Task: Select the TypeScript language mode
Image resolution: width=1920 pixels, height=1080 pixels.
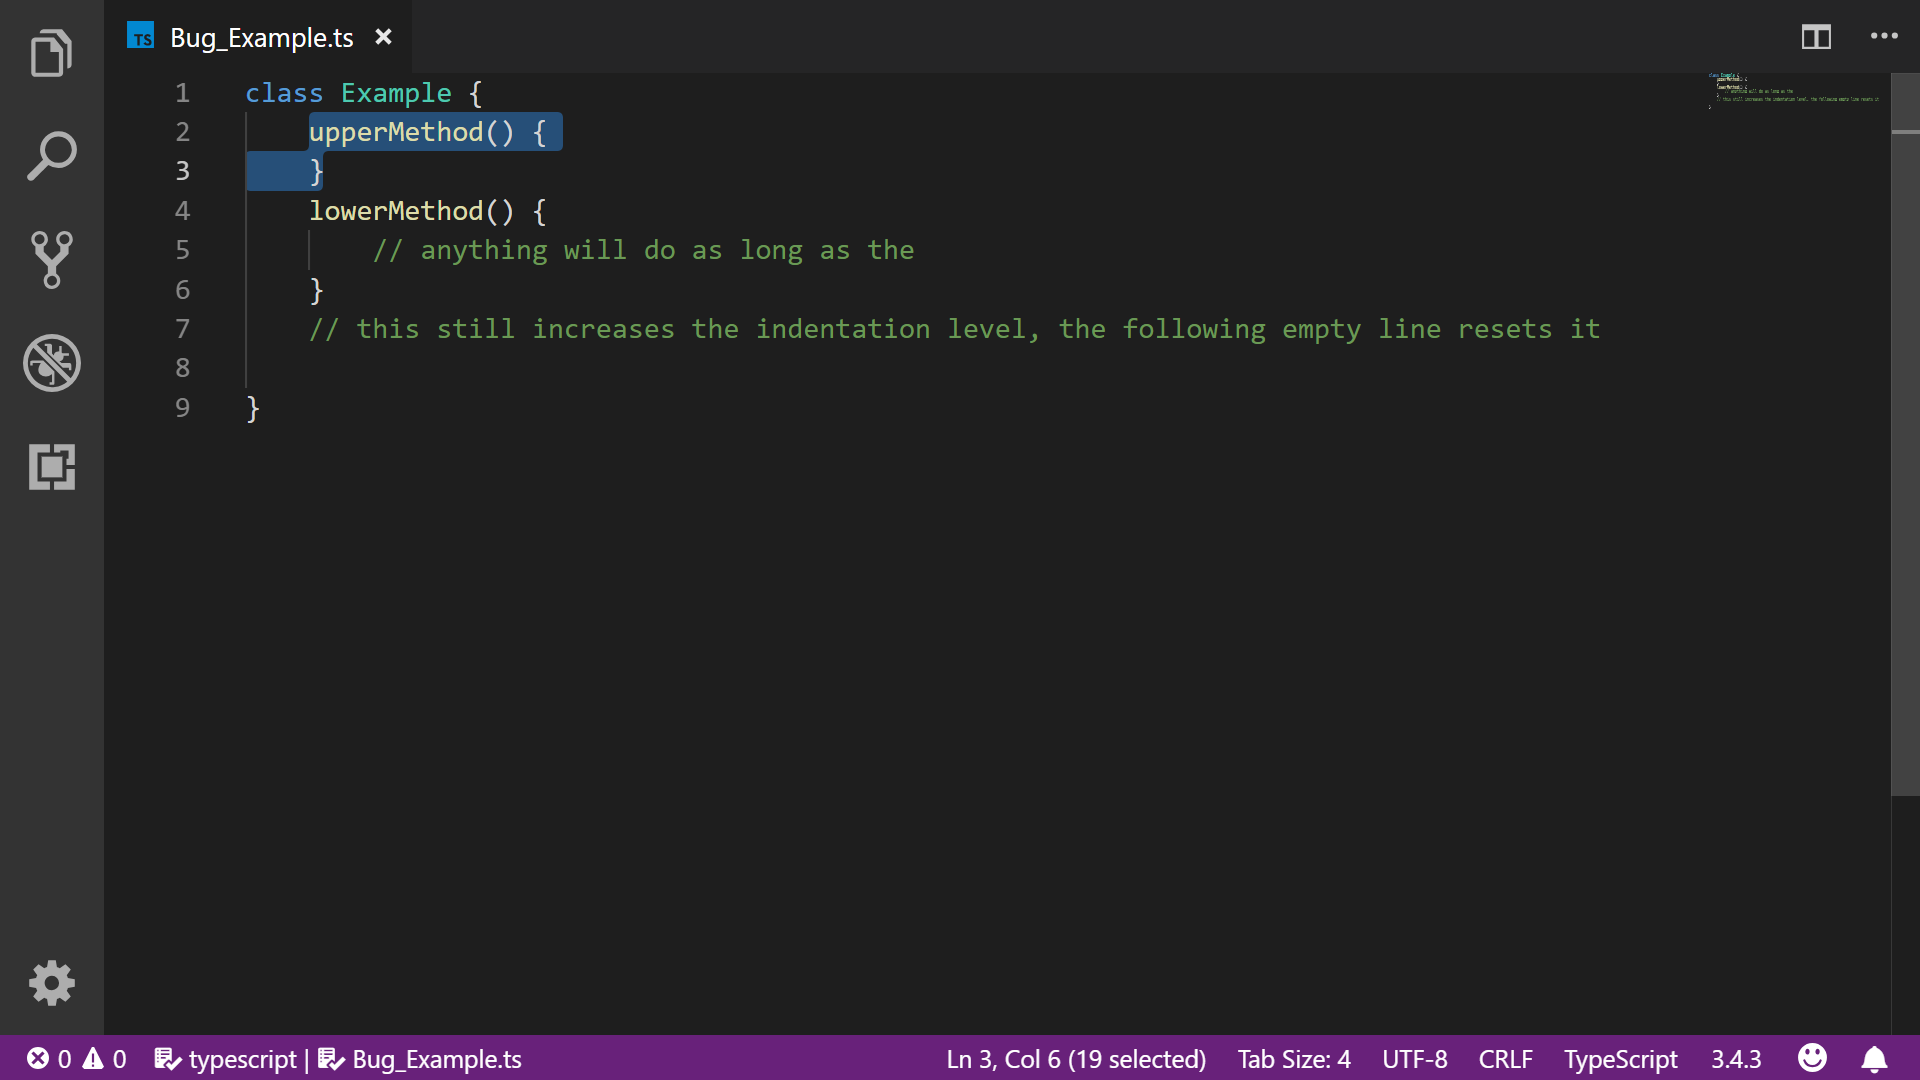Action: (x=1620, y=1059)
